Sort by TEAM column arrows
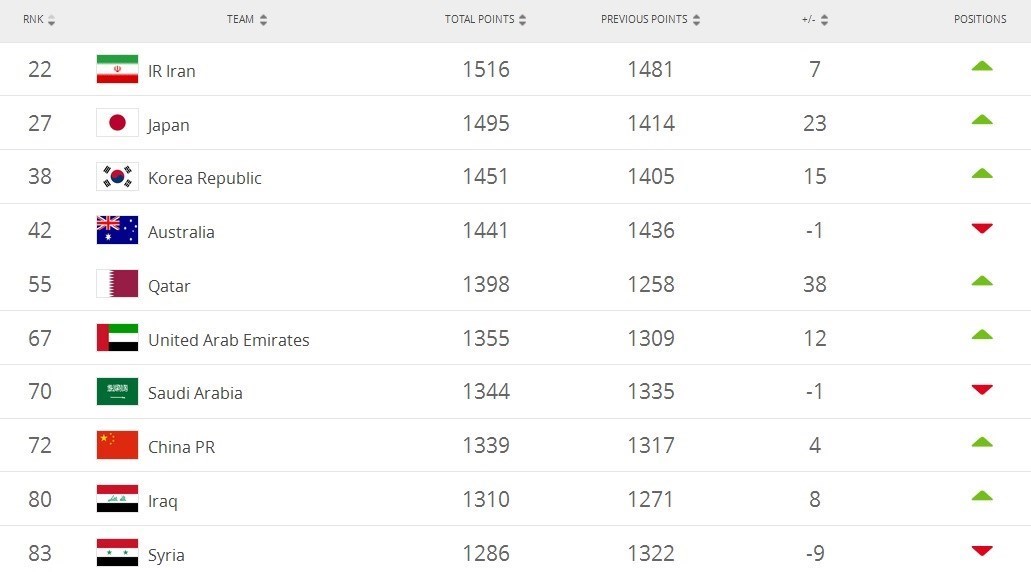1031x572 pixels. [263, 20]
